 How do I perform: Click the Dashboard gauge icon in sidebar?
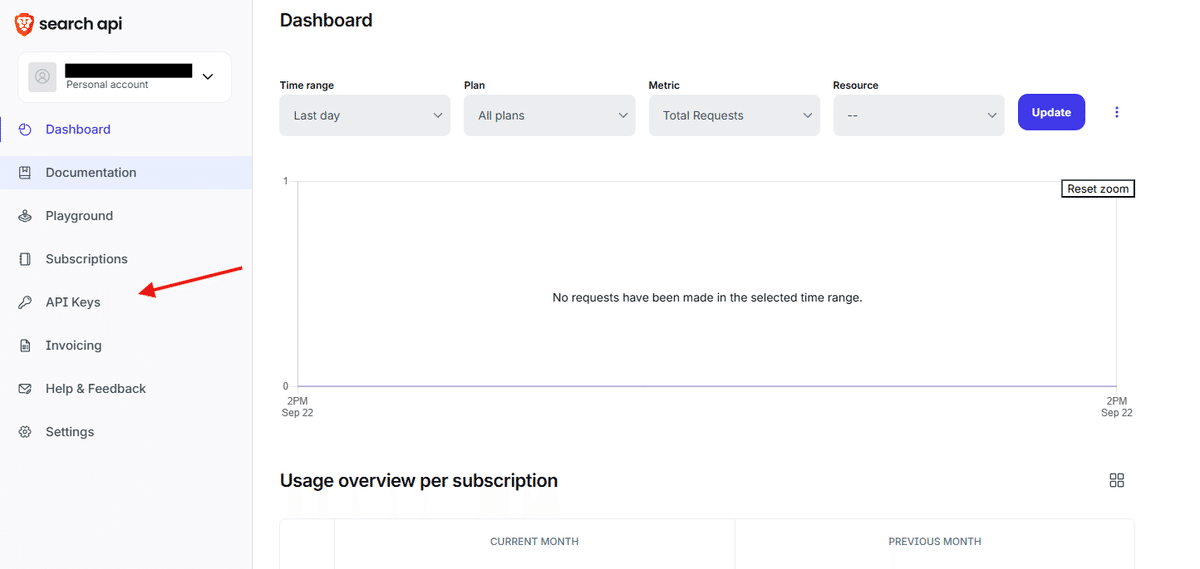[25, 130]
